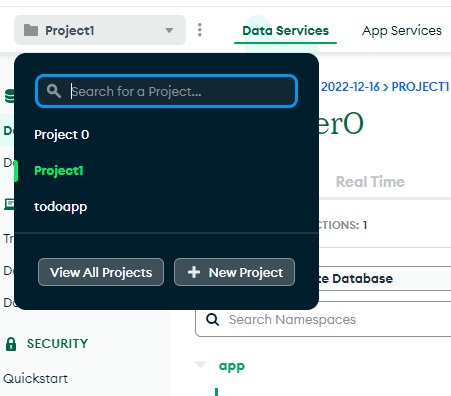Click the green database stack icon
The width and height of the screenshot is (451, 396).
10,96
